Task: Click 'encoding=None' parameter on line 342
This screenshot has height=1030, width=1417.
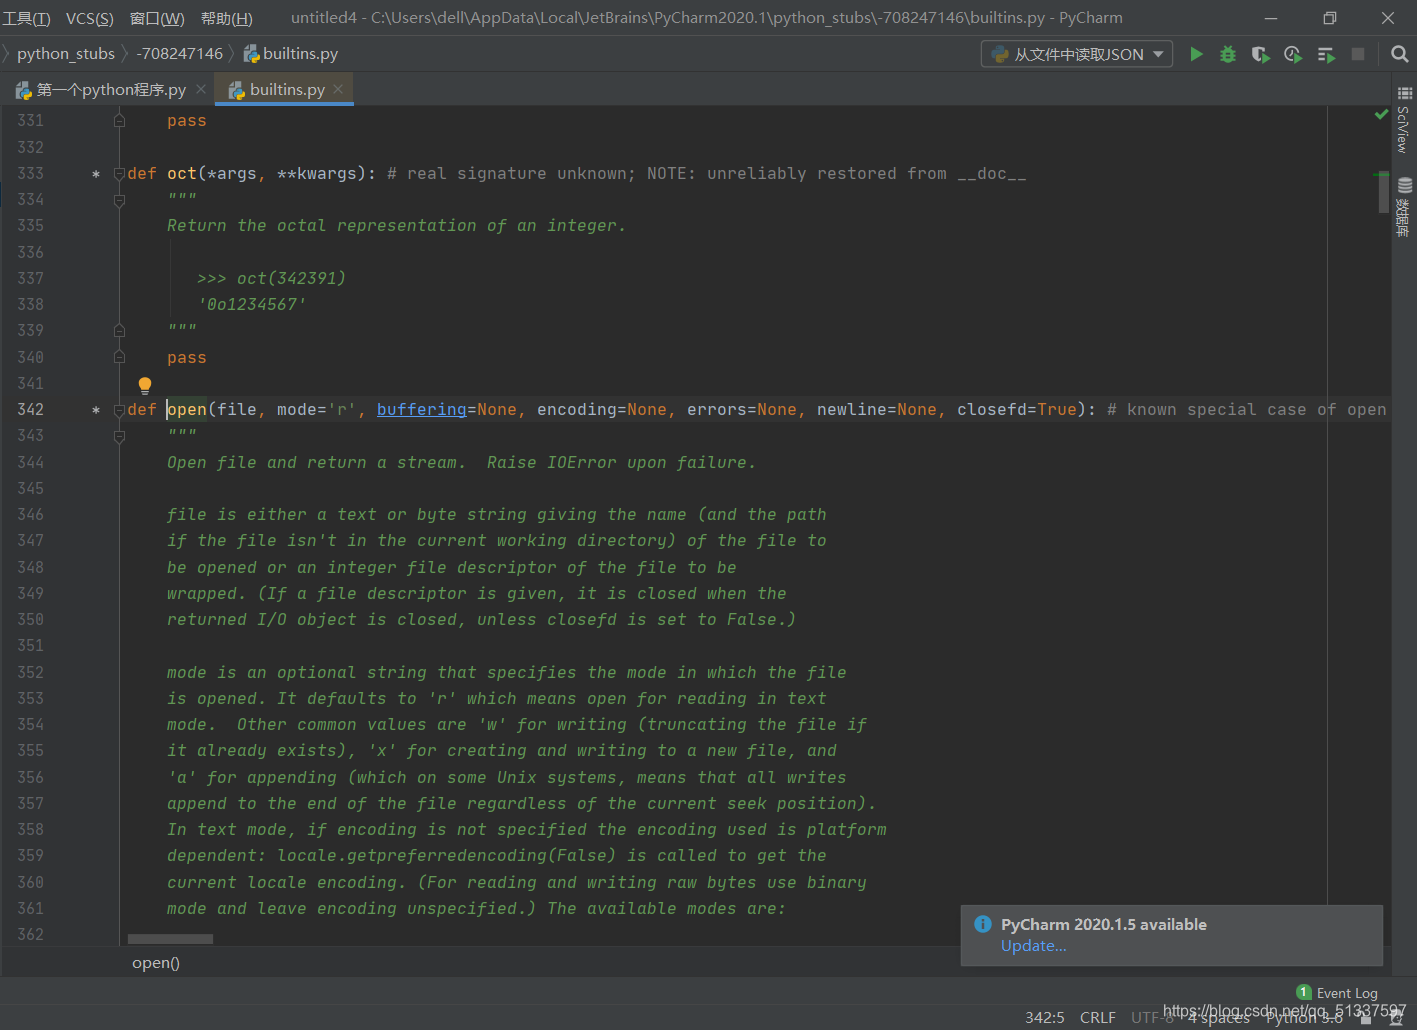Action: coord(602,409)
